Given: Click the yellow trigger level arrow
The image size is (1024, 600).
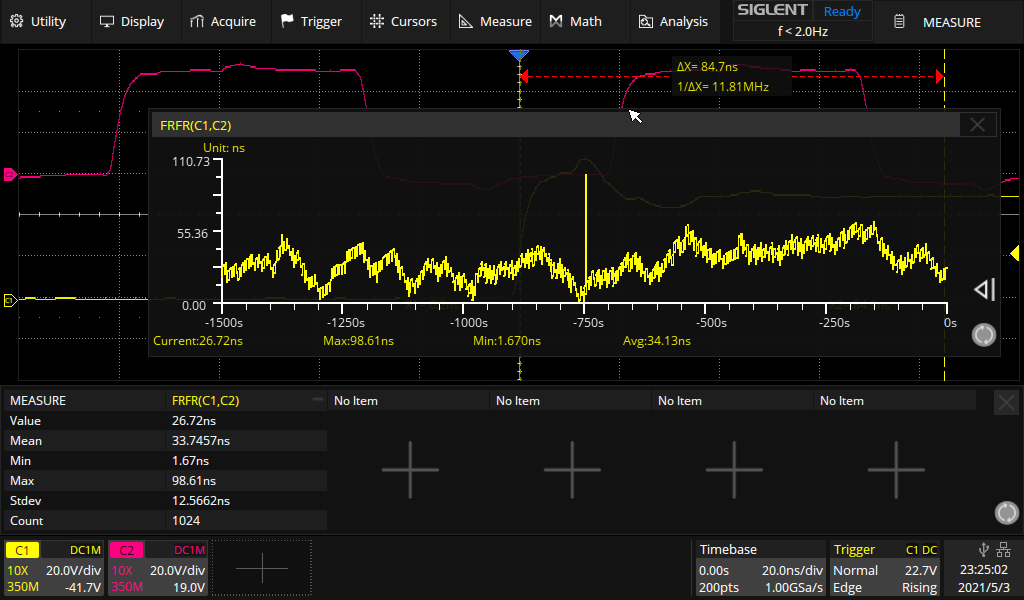Looking at the screenshot, I should 1015,253.
